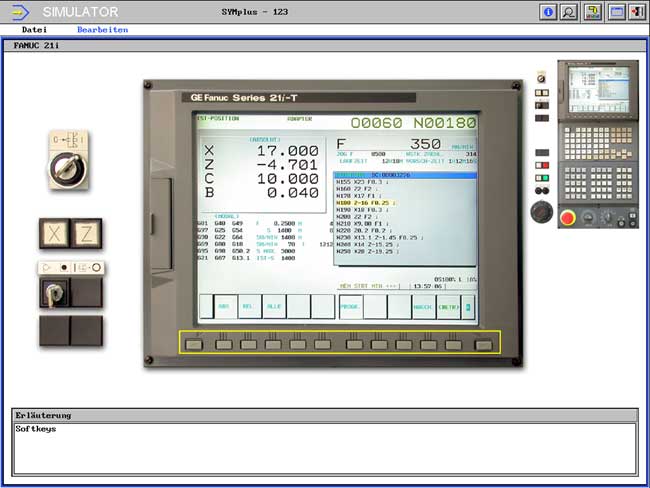Screen dimensions: 650x488
Task: Click the dark button right of small key switch
Action: [86, 293]
